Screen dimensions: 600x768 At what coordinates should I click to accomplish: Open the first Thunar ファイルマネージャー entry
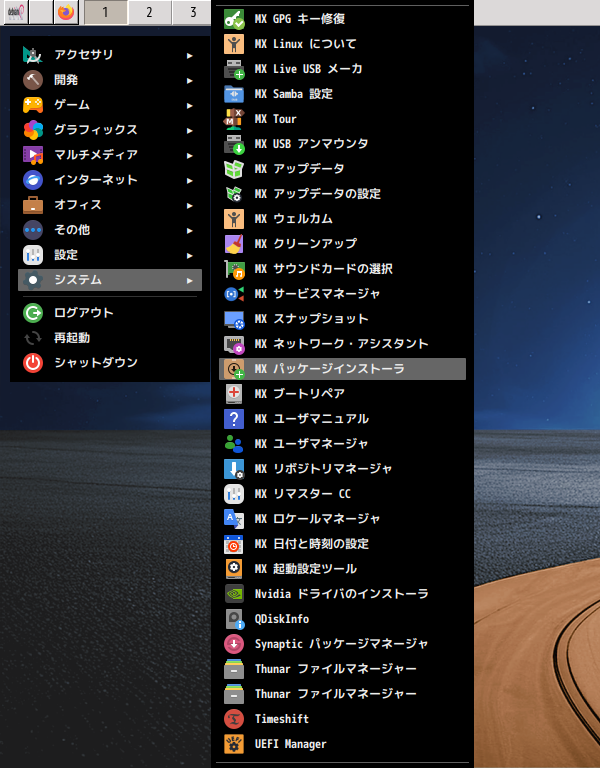pyautogui.click(x=342, y=669)
